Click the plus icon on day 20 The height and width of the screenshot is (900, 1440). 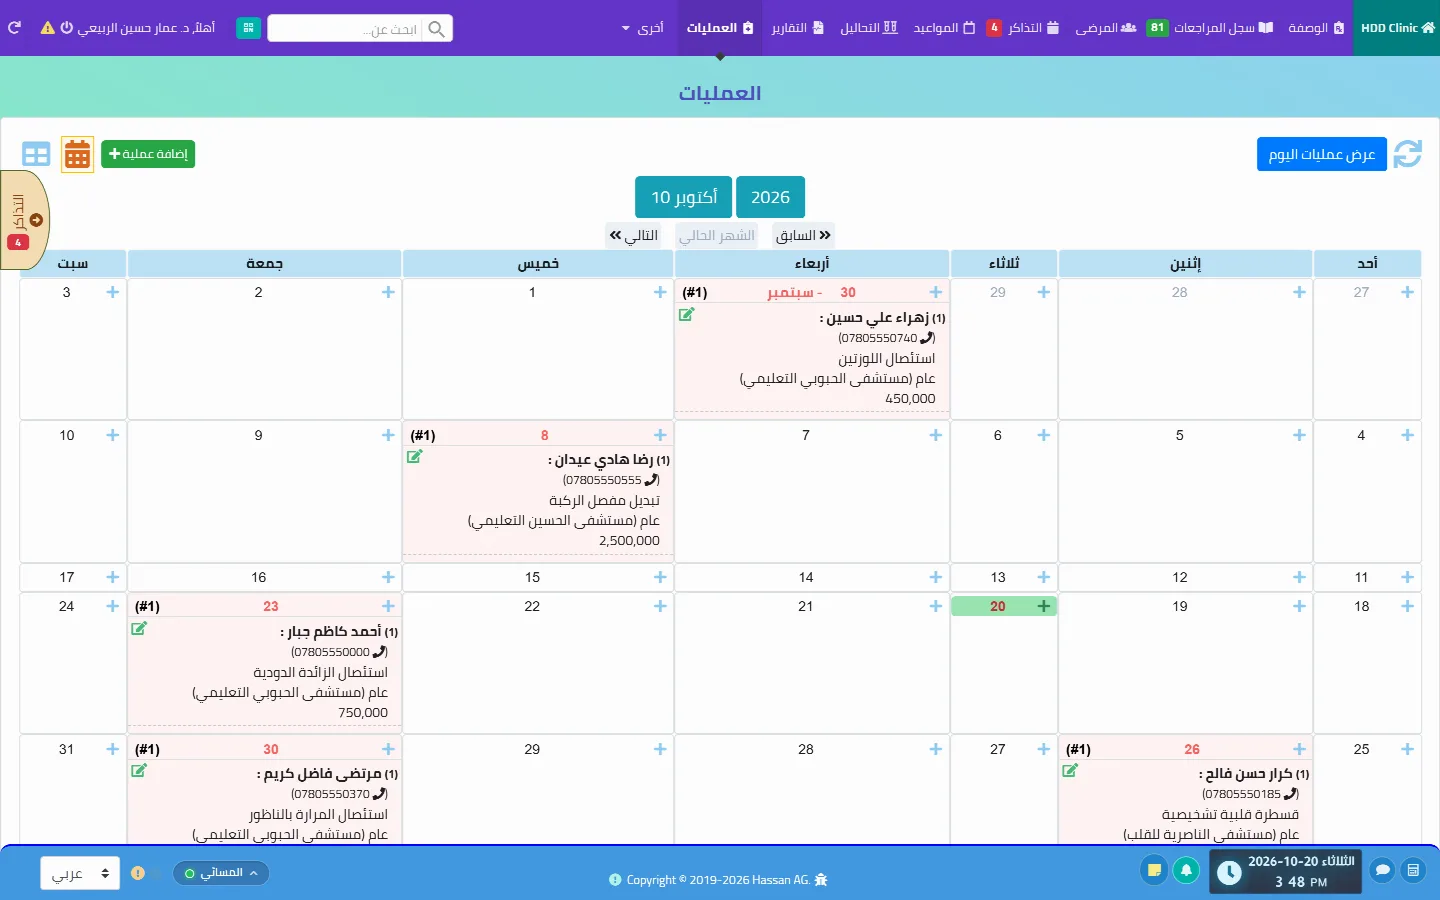(1044, 606)
